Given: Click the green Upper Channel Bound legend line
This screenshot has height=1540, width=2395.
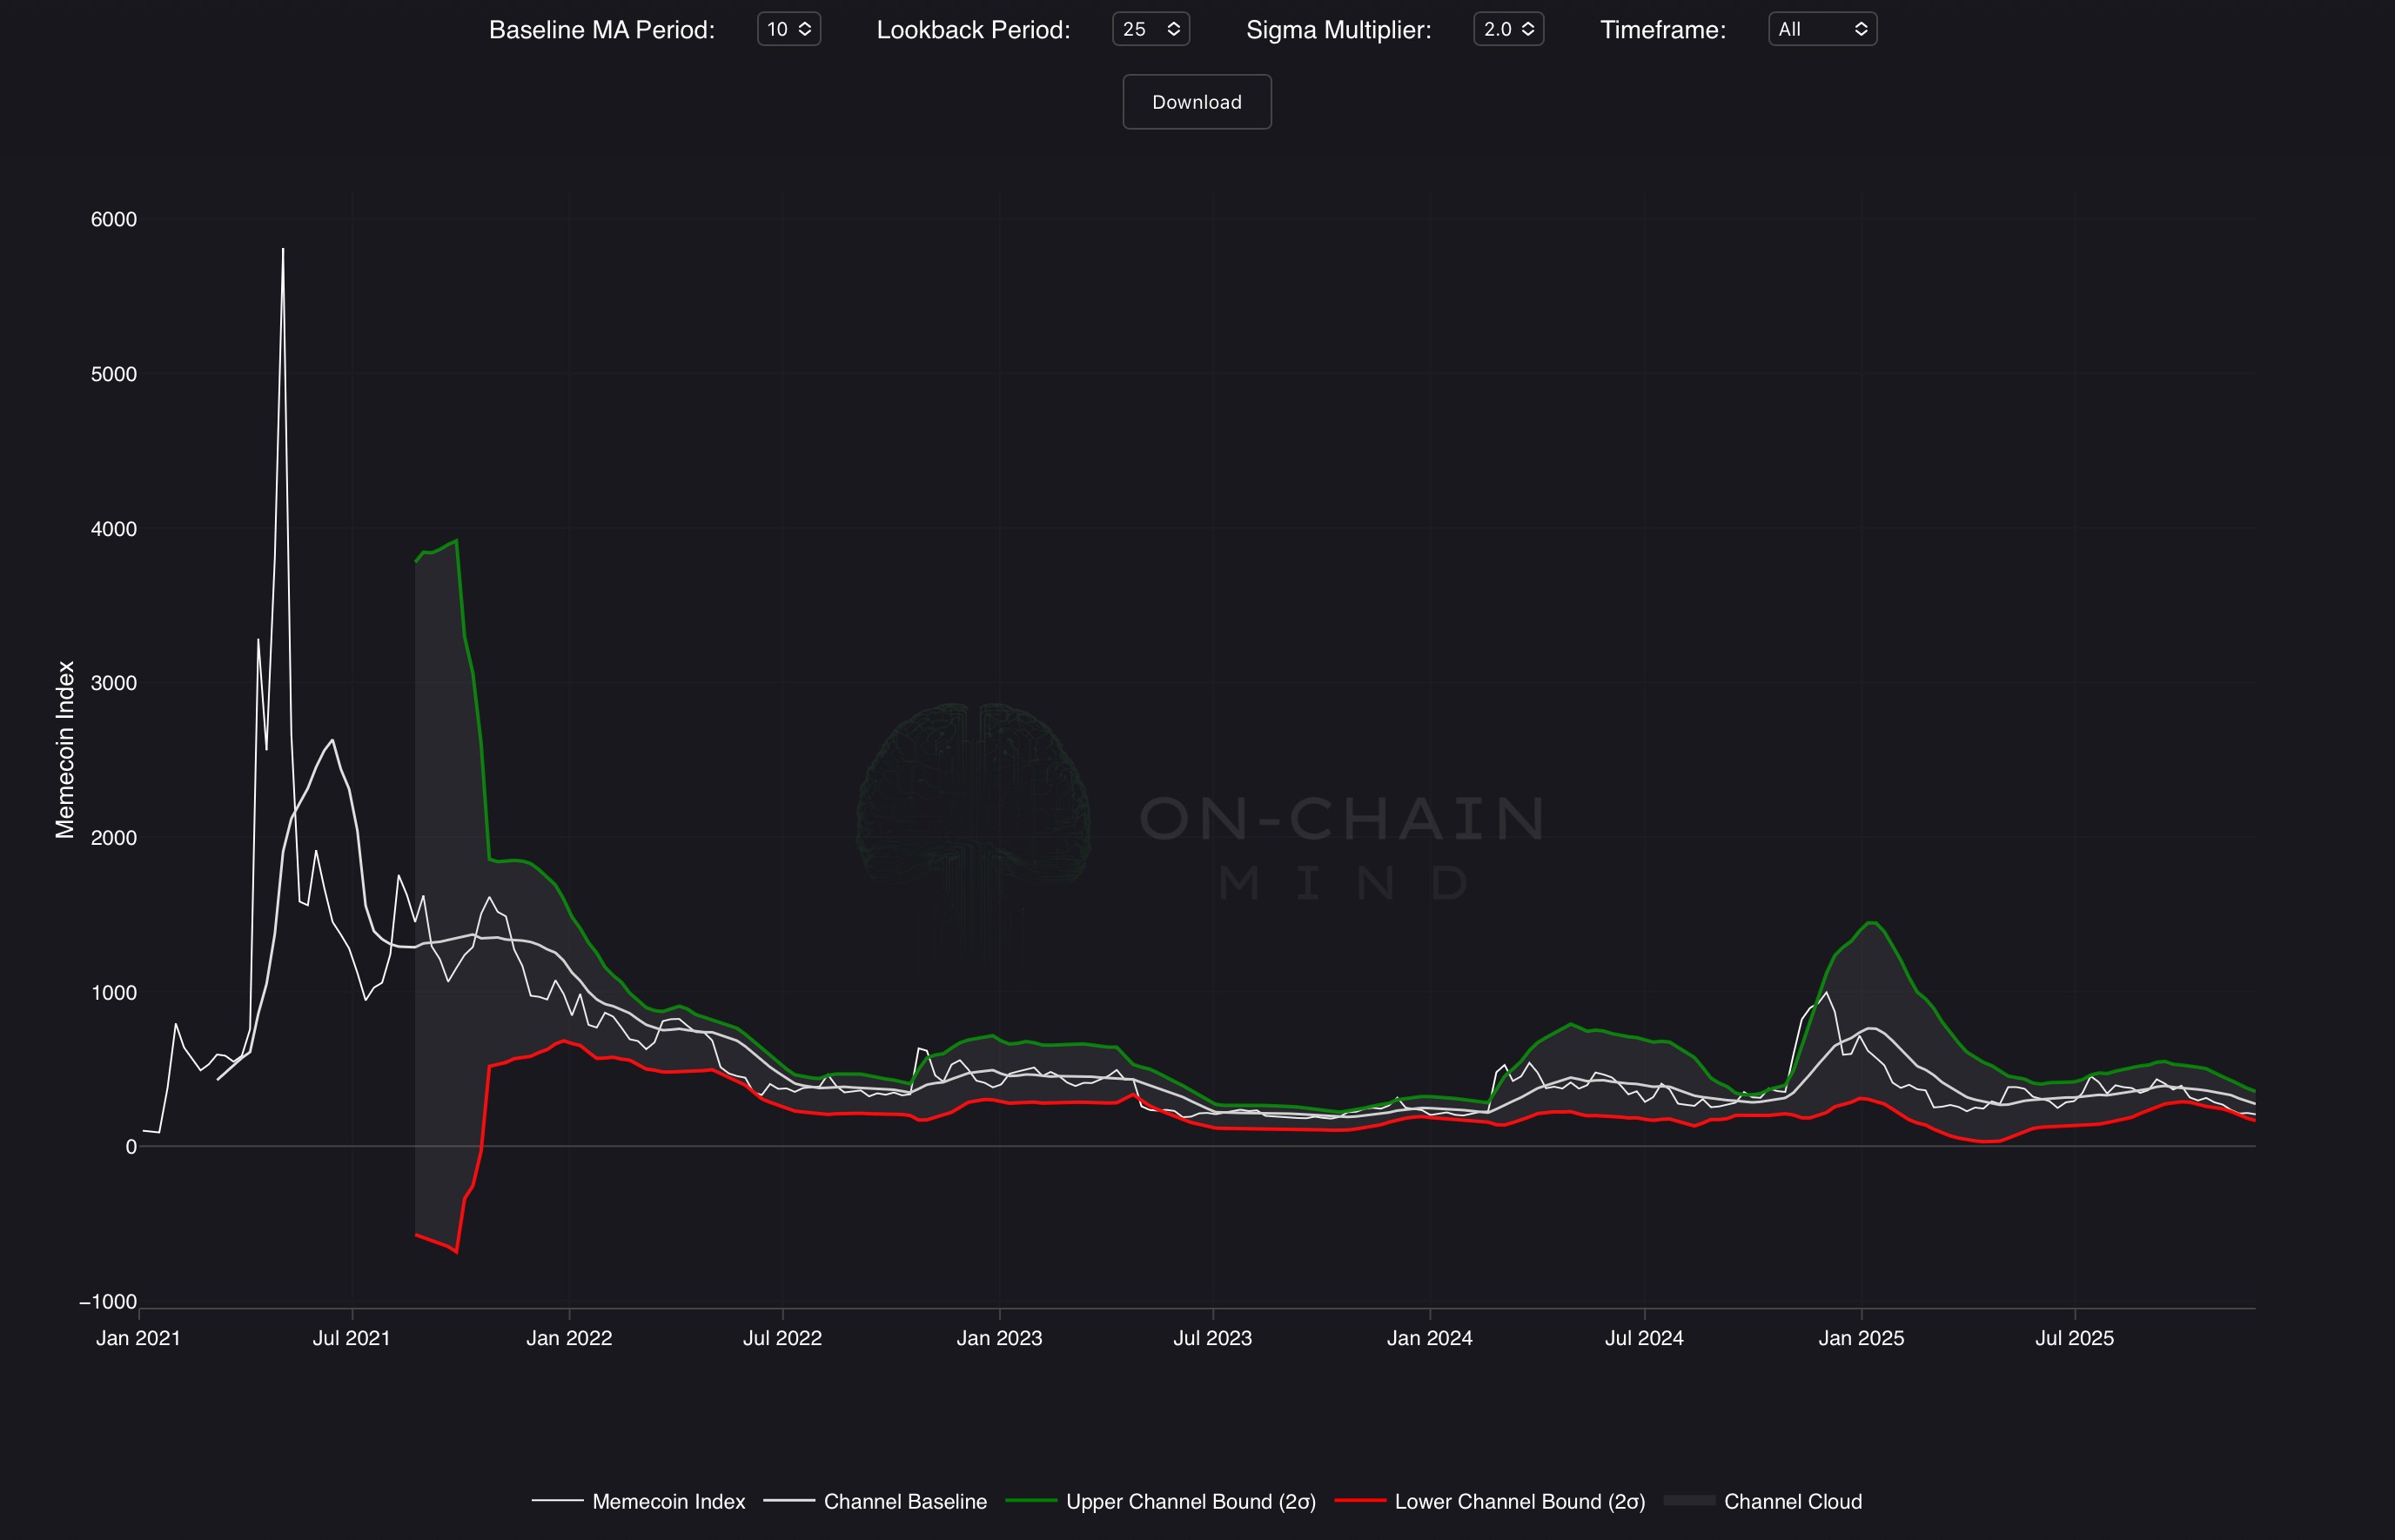Looking at the screenshot, I should pyautogui.click(x=1030, y=1501).
